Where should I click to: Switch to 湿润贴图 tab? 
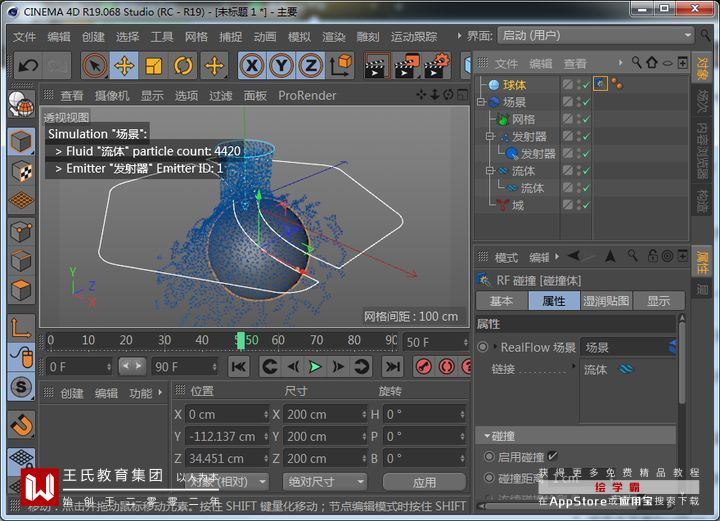pos(606,301)
